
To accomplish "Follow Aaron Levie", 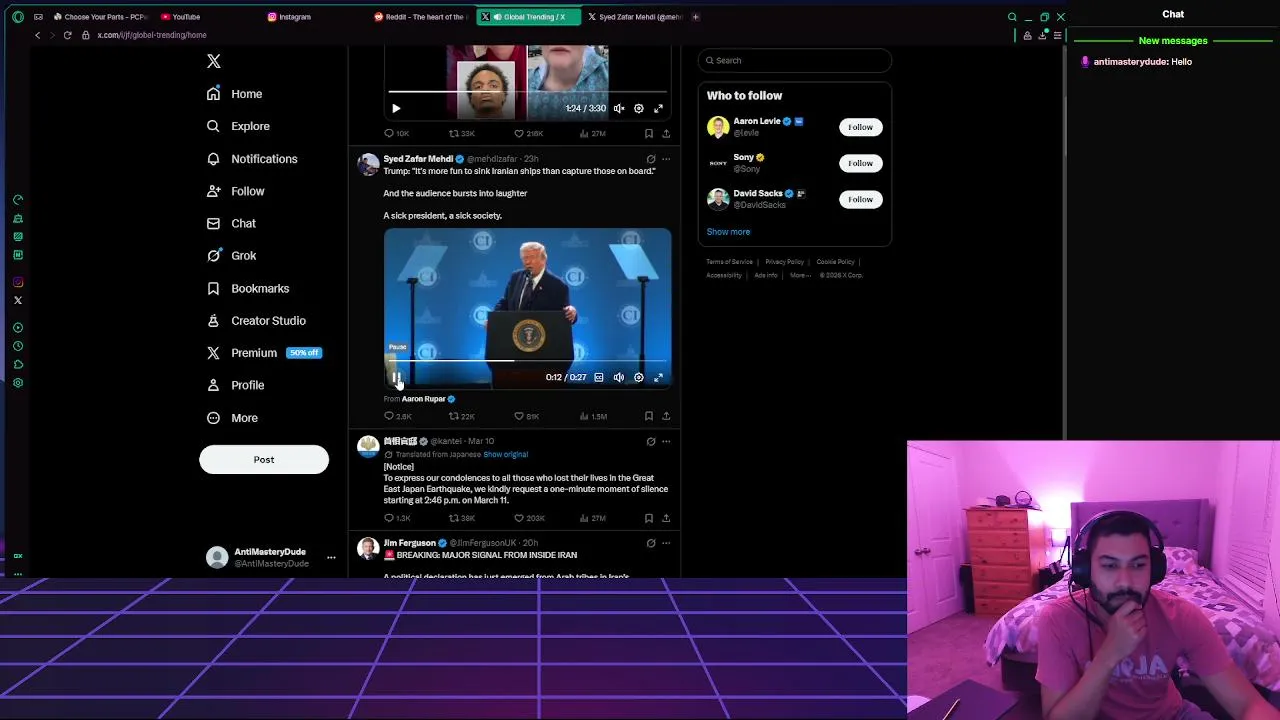I will pyautogui.click(x=860, y=127).
